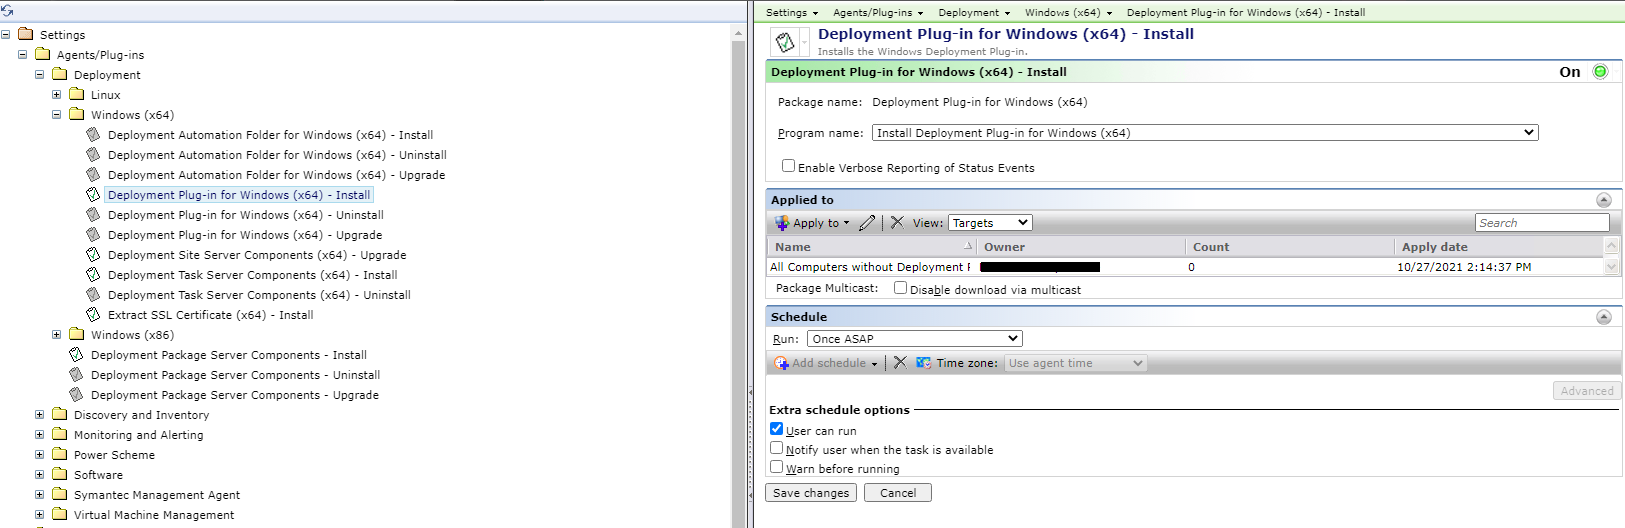Click Deployment Plug-in Install breadcrumb item
1625x528 pixels.
[1245, 13]
